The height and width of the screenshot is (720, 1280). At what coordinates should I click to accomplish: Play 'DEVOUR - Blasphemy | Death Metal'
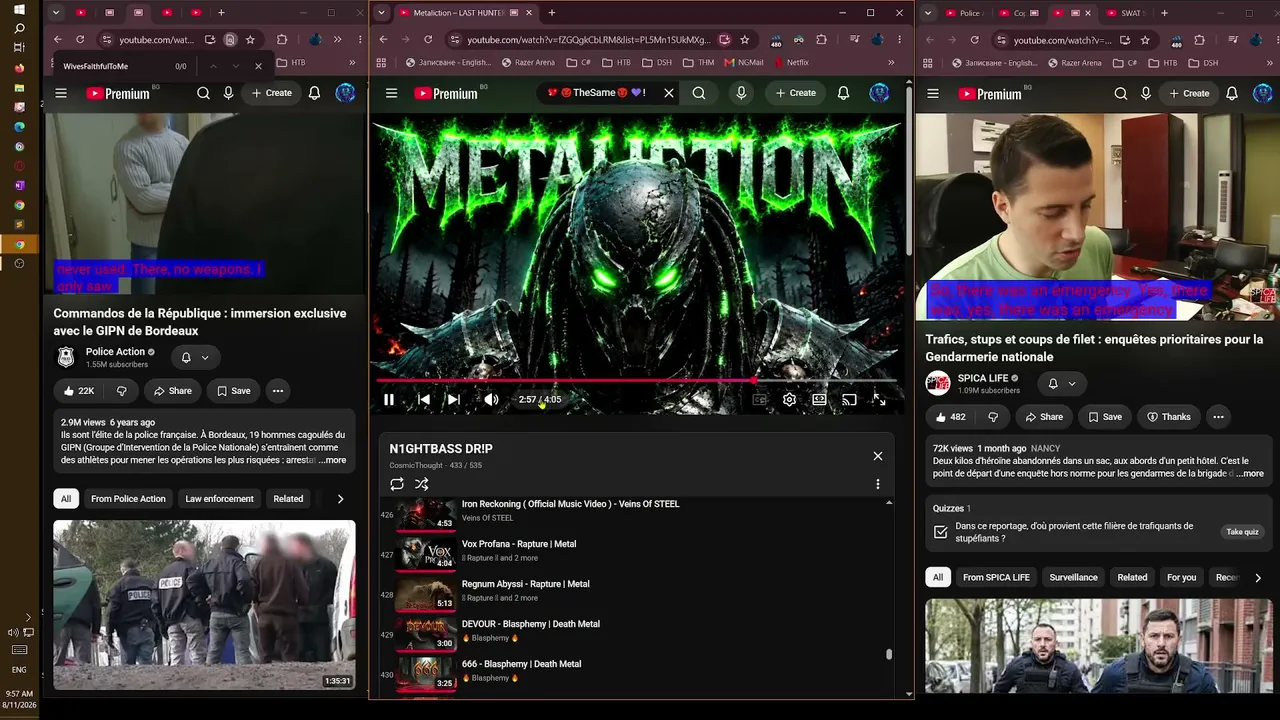pos(531,624)
